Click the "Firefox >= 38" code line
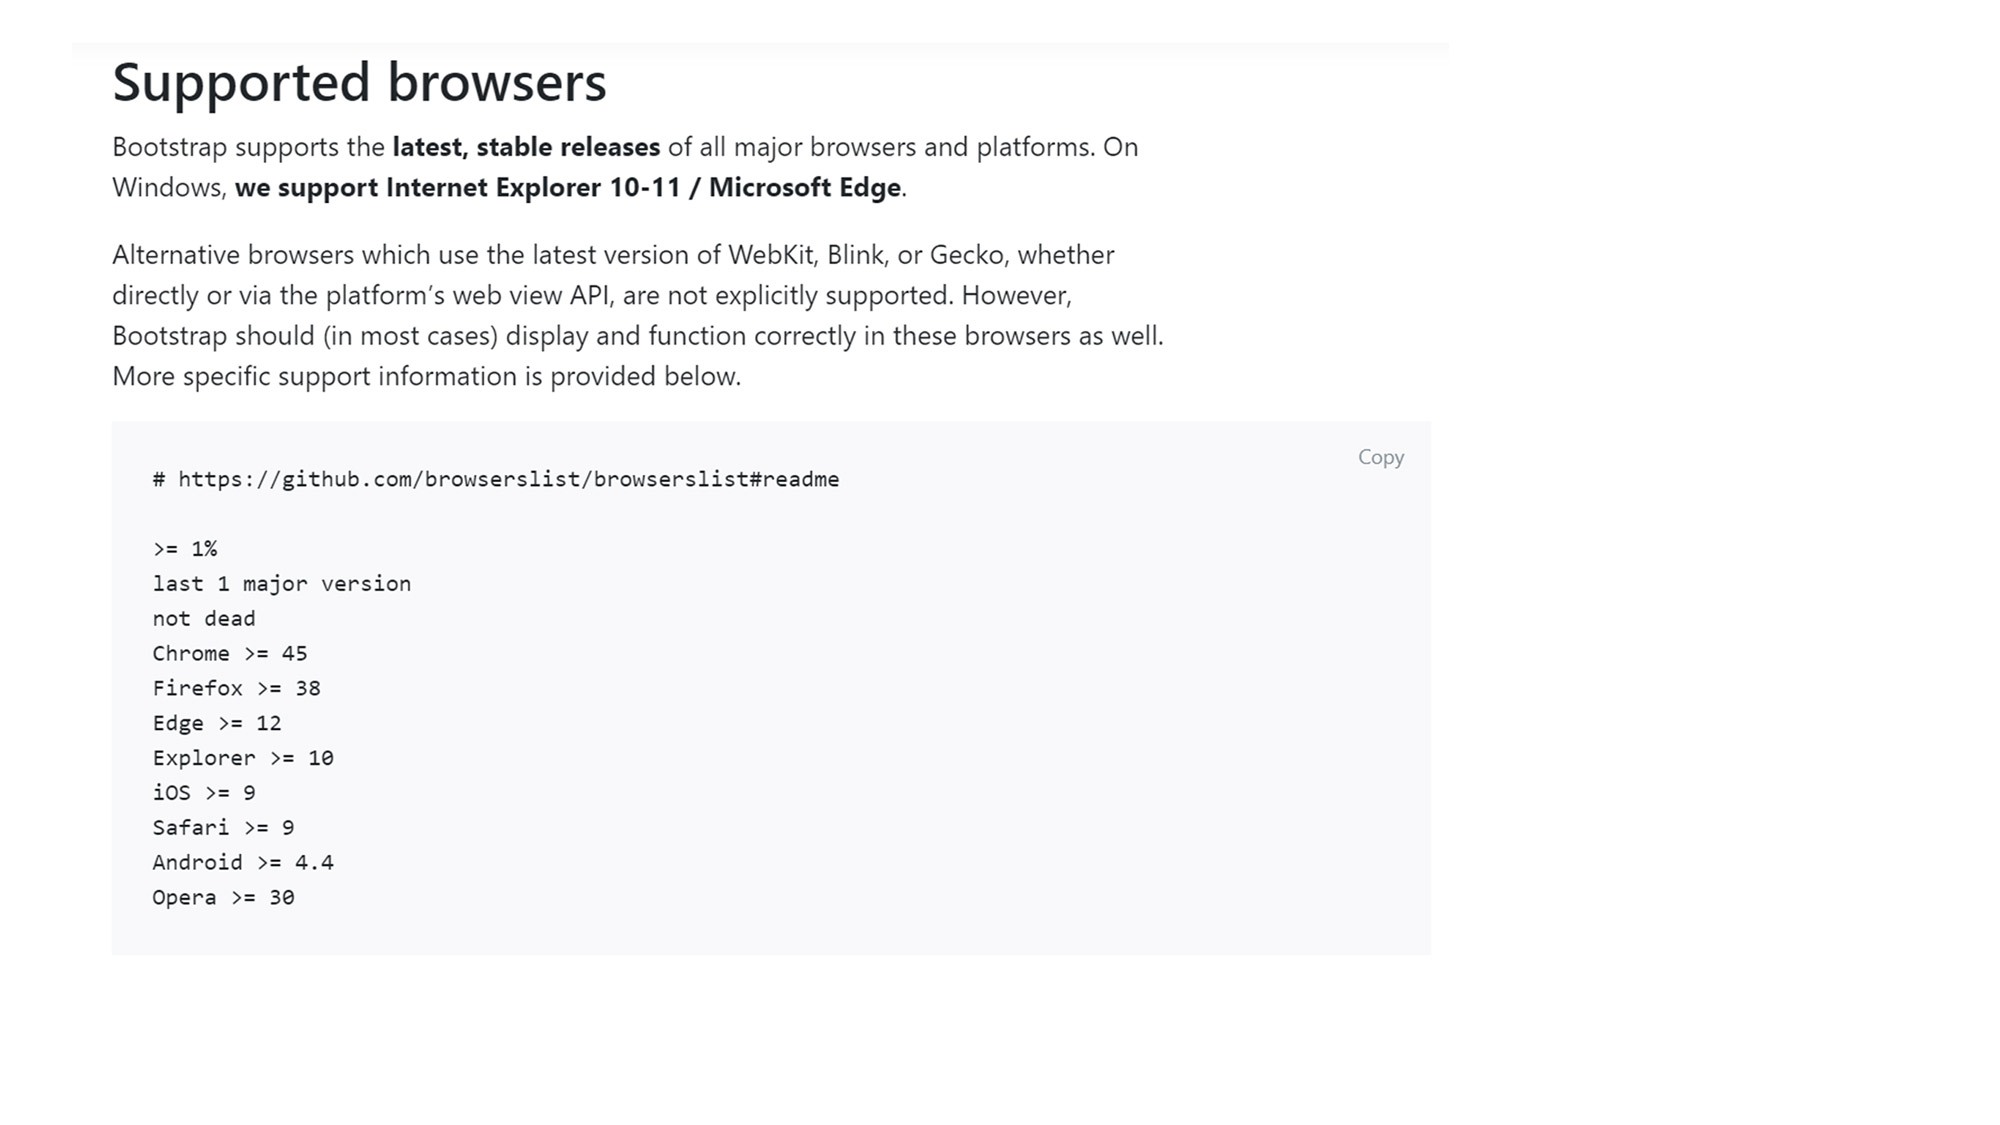Screen dimensions: 2000x1125 click(x=236, y=688)
